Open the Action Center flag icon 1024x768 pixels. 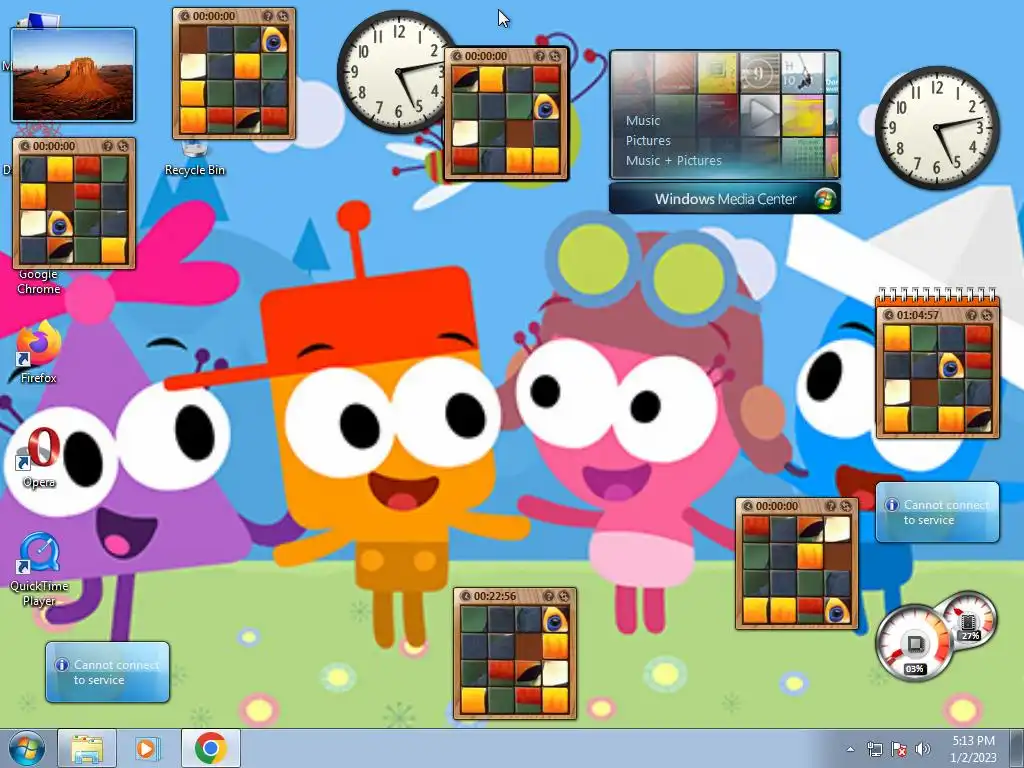[899, 750]
